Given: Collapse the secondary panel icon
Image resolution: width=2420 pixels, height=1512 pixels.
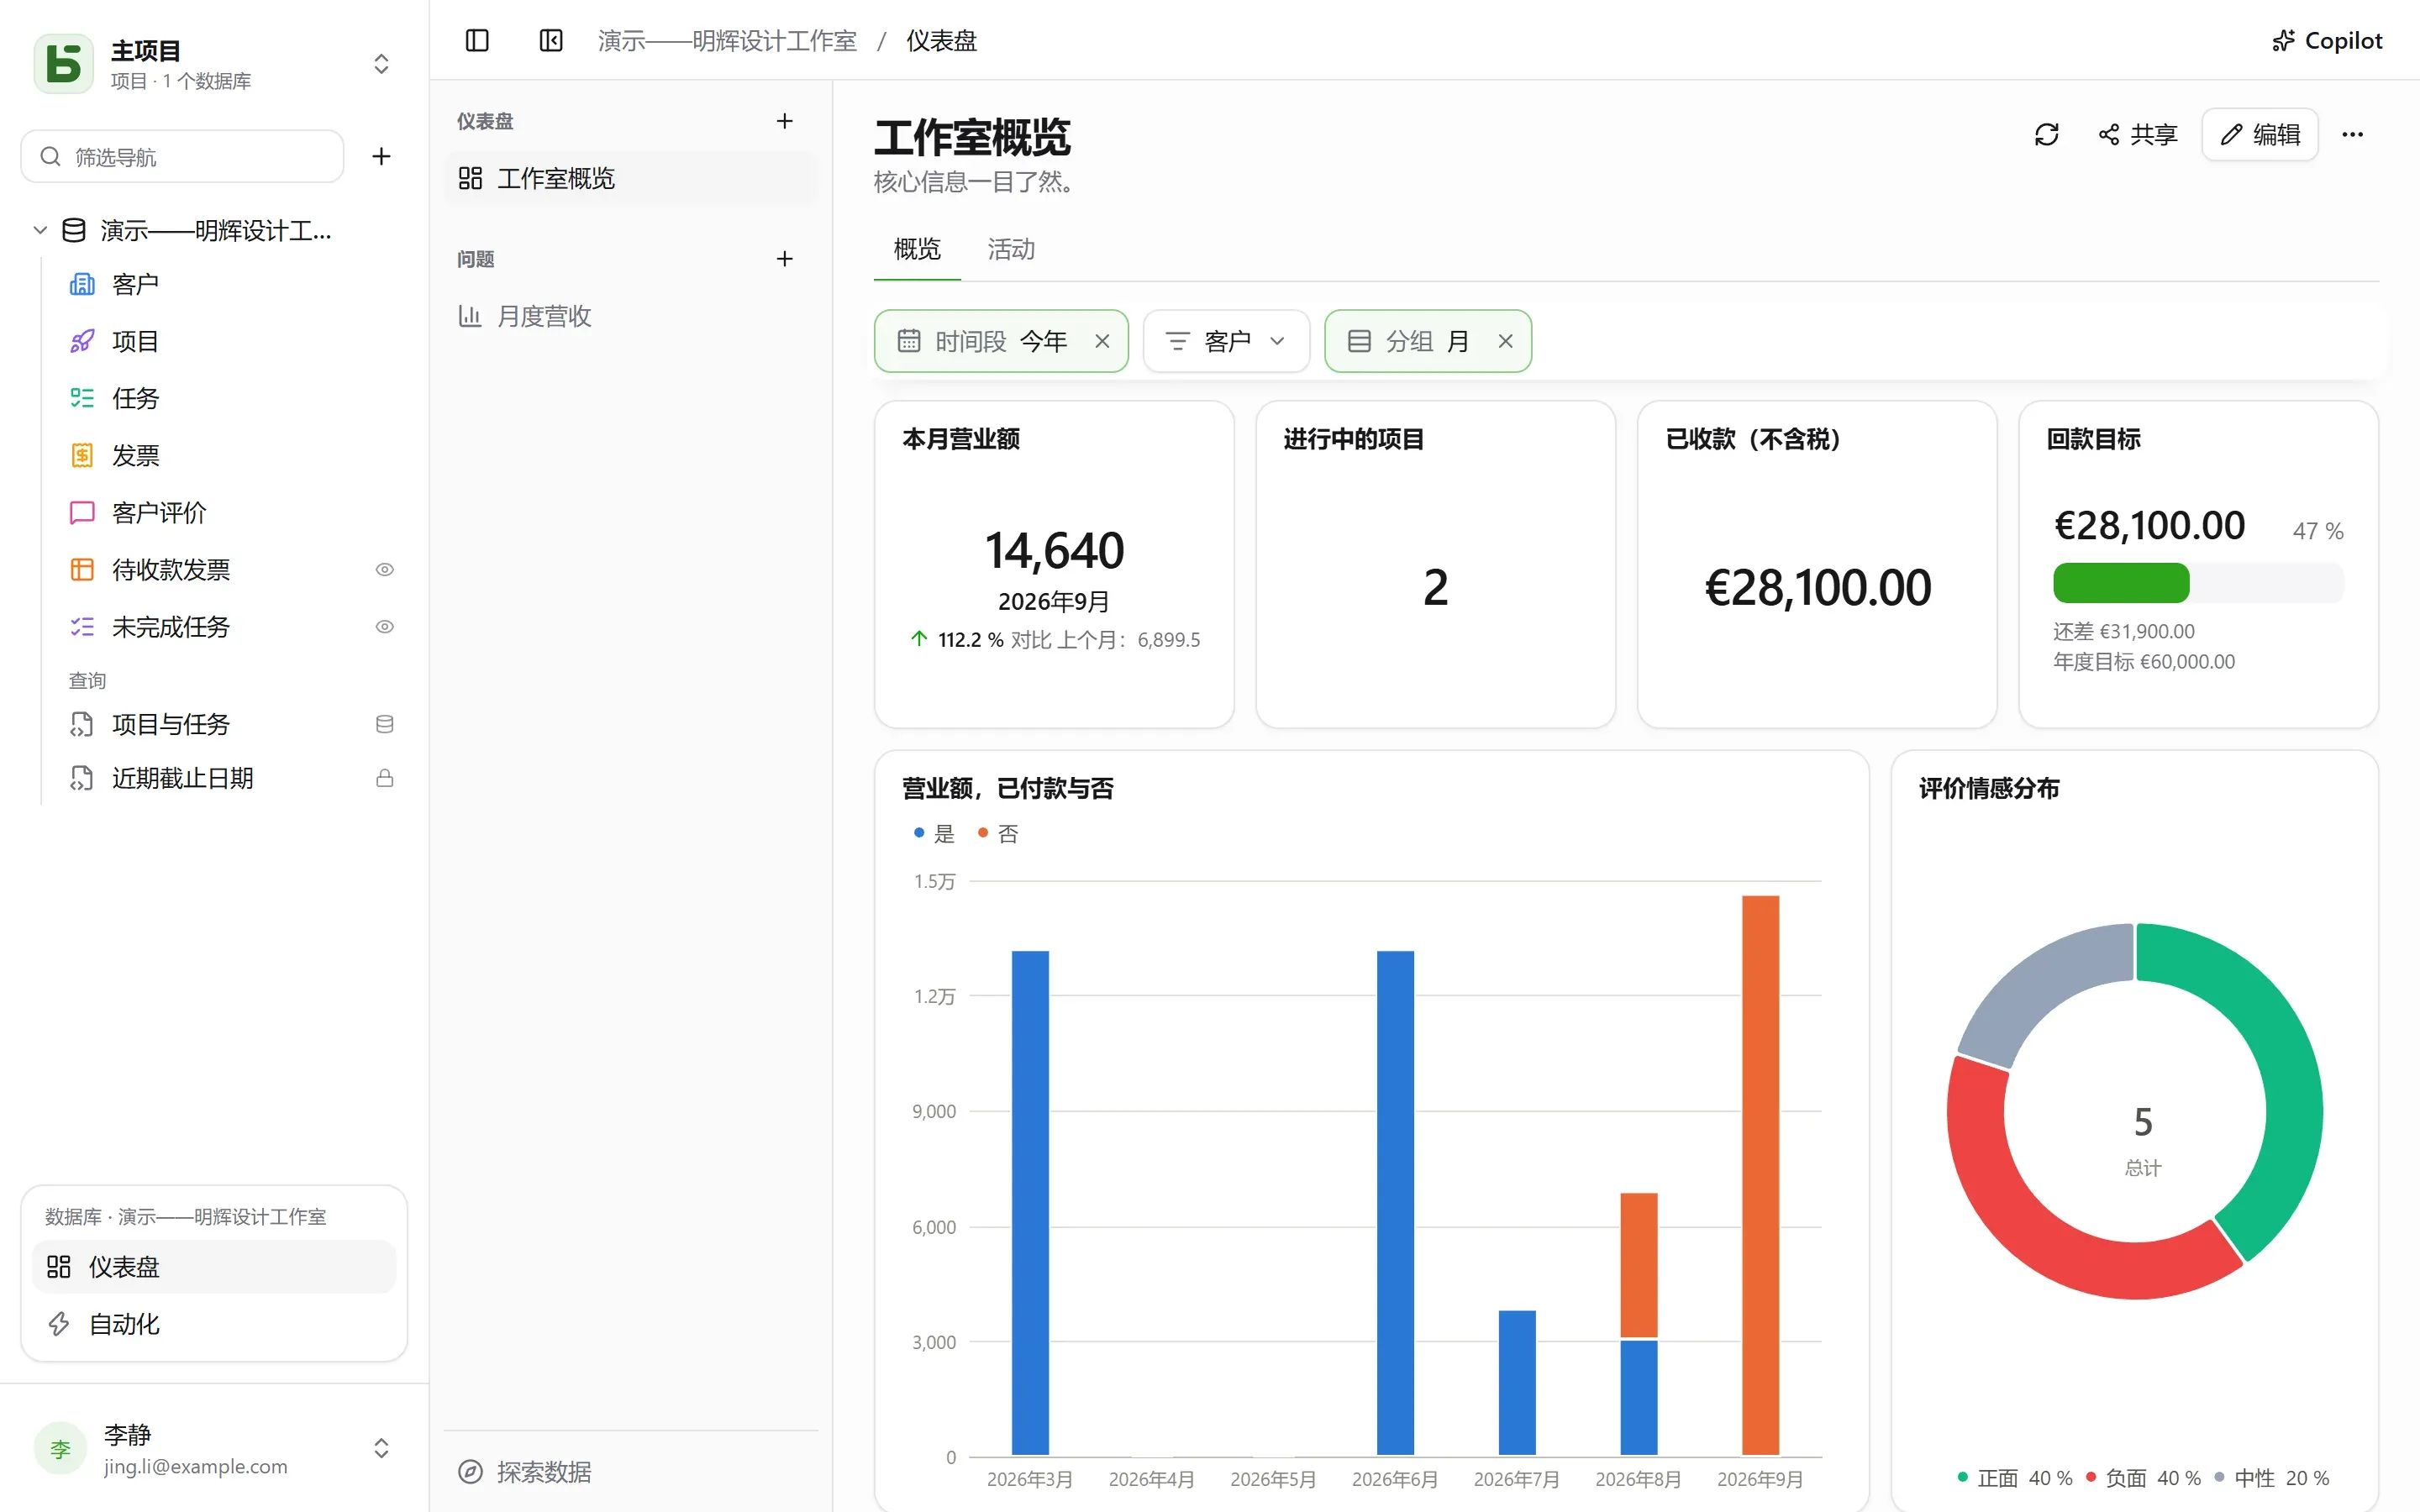Looking at the screenshot, I should 551,40.
